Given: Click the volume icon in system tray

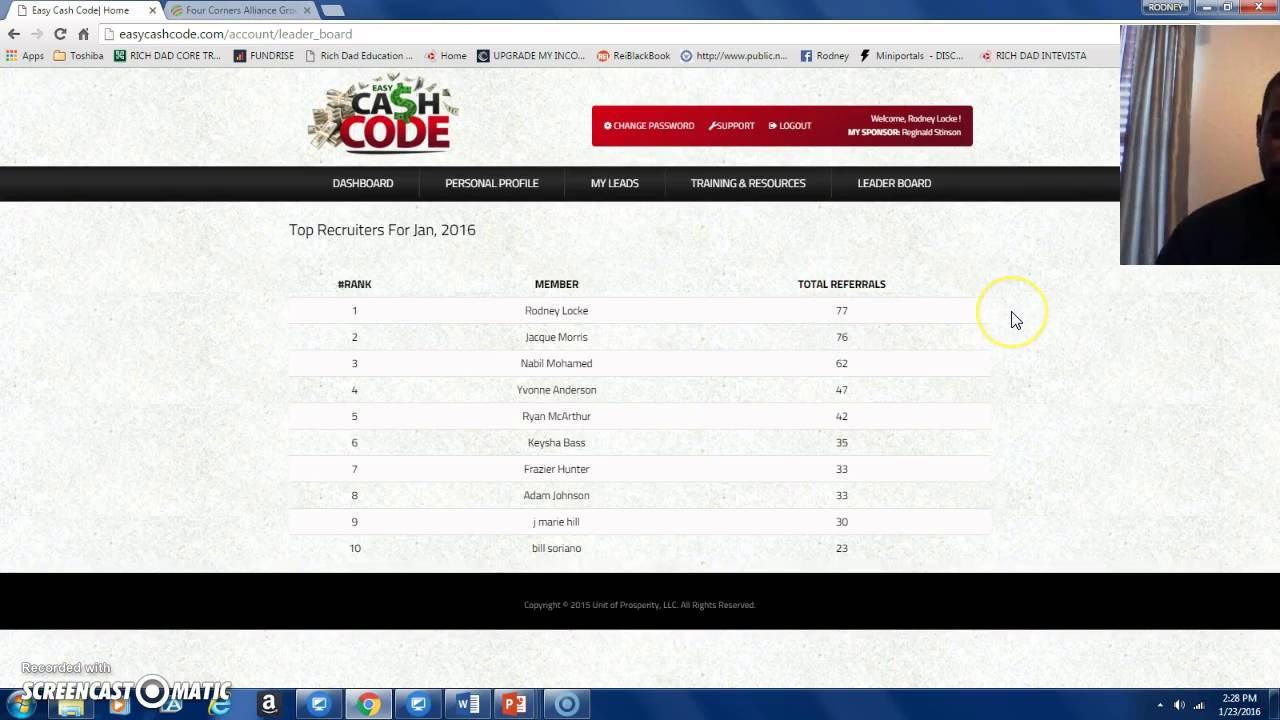Looking at the screenshot, I should (1179, 705).
